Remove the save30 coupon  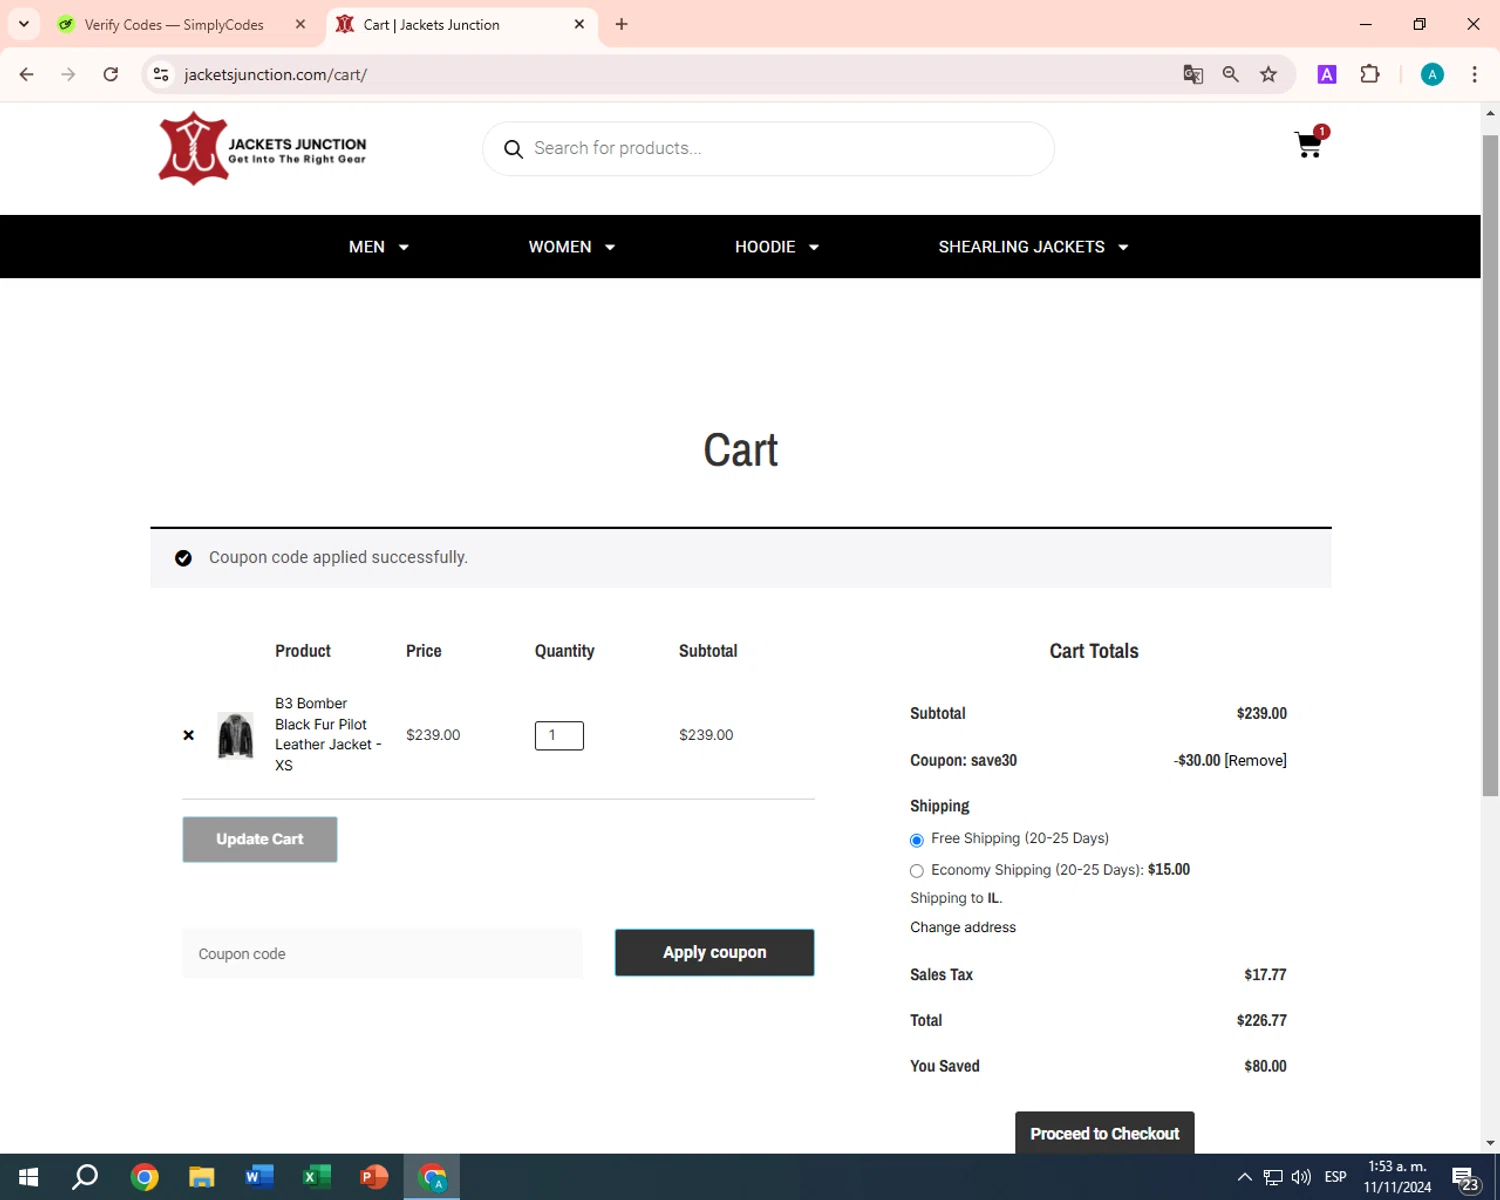(1256, 760)
